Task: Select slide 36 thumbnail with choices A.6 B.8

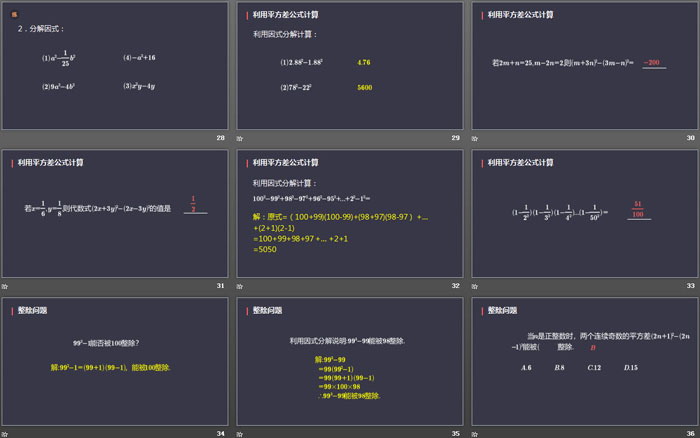Action: 585,361
